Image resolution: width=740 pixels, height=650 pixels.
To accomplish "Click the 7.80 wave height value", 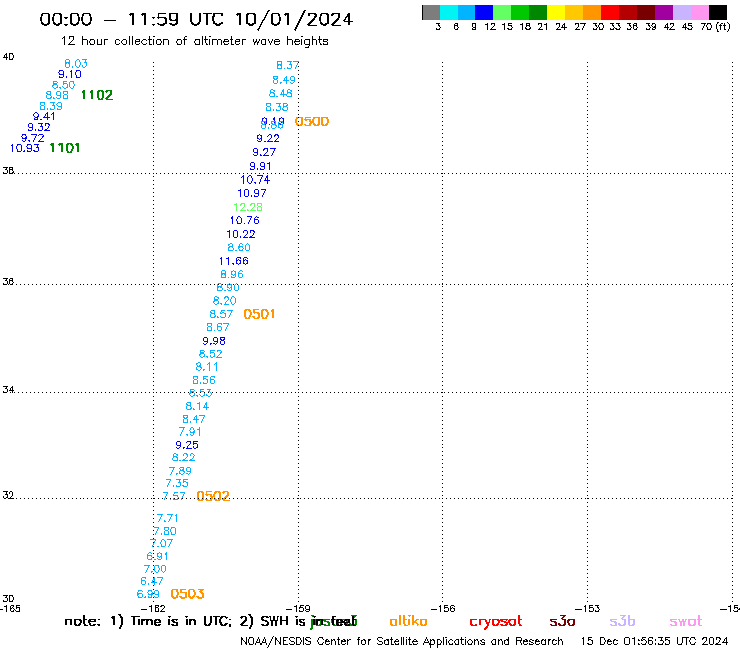I will (x=165, y=532).
